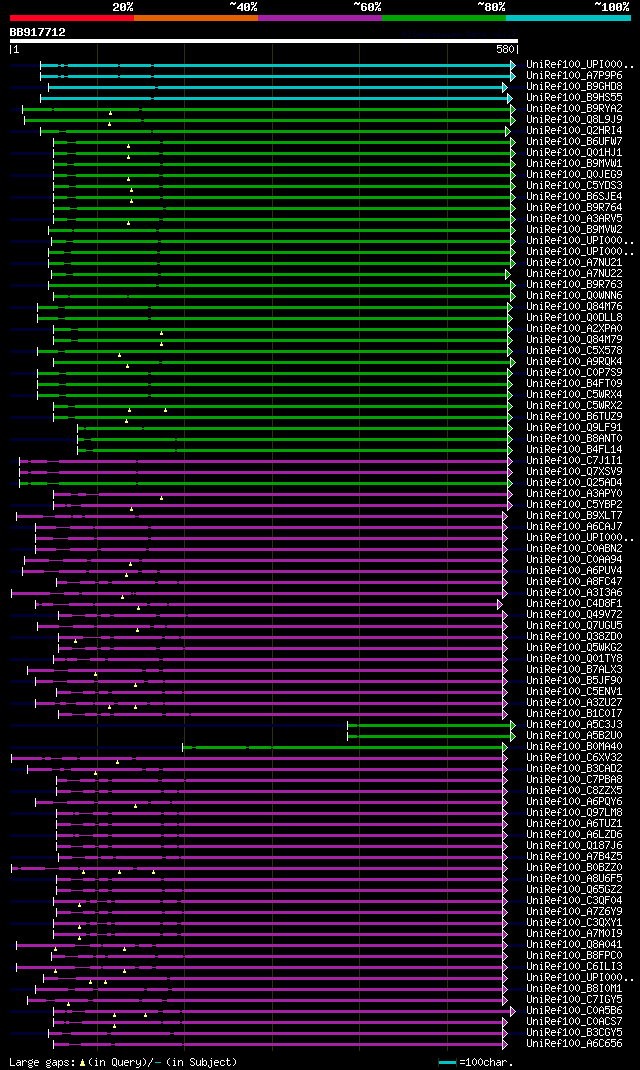This screenshot has height=1070, width=640.
Task: Select the UniRef100_B9XLT7 label
Action: click(x=574, y=516)
